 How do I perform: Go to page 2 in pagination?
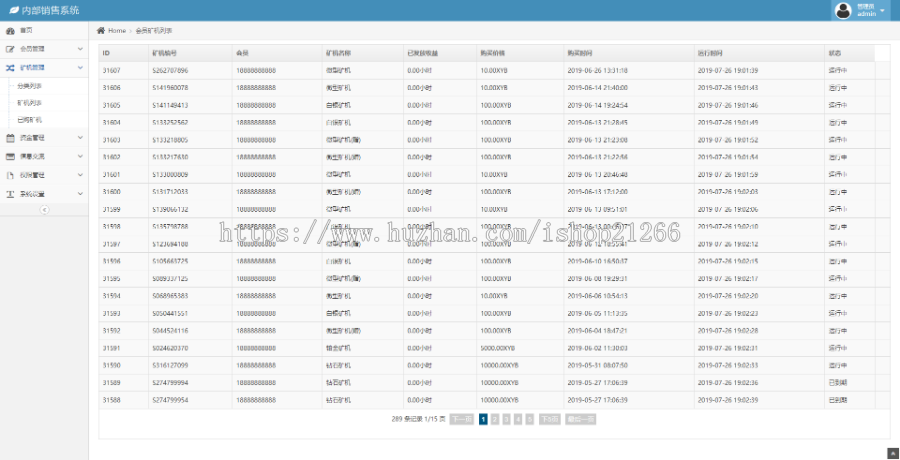[x=495, y=420]
